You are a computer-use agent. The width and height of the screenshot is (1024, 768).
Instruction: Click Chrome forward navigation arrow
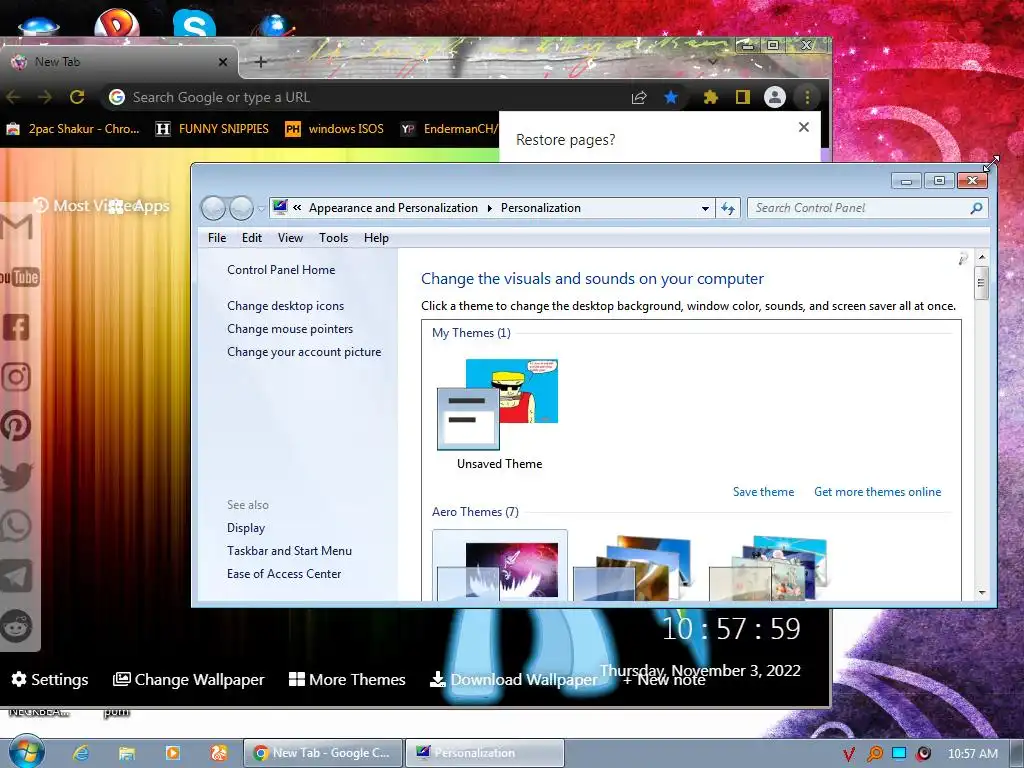click(x=45, y=97)
